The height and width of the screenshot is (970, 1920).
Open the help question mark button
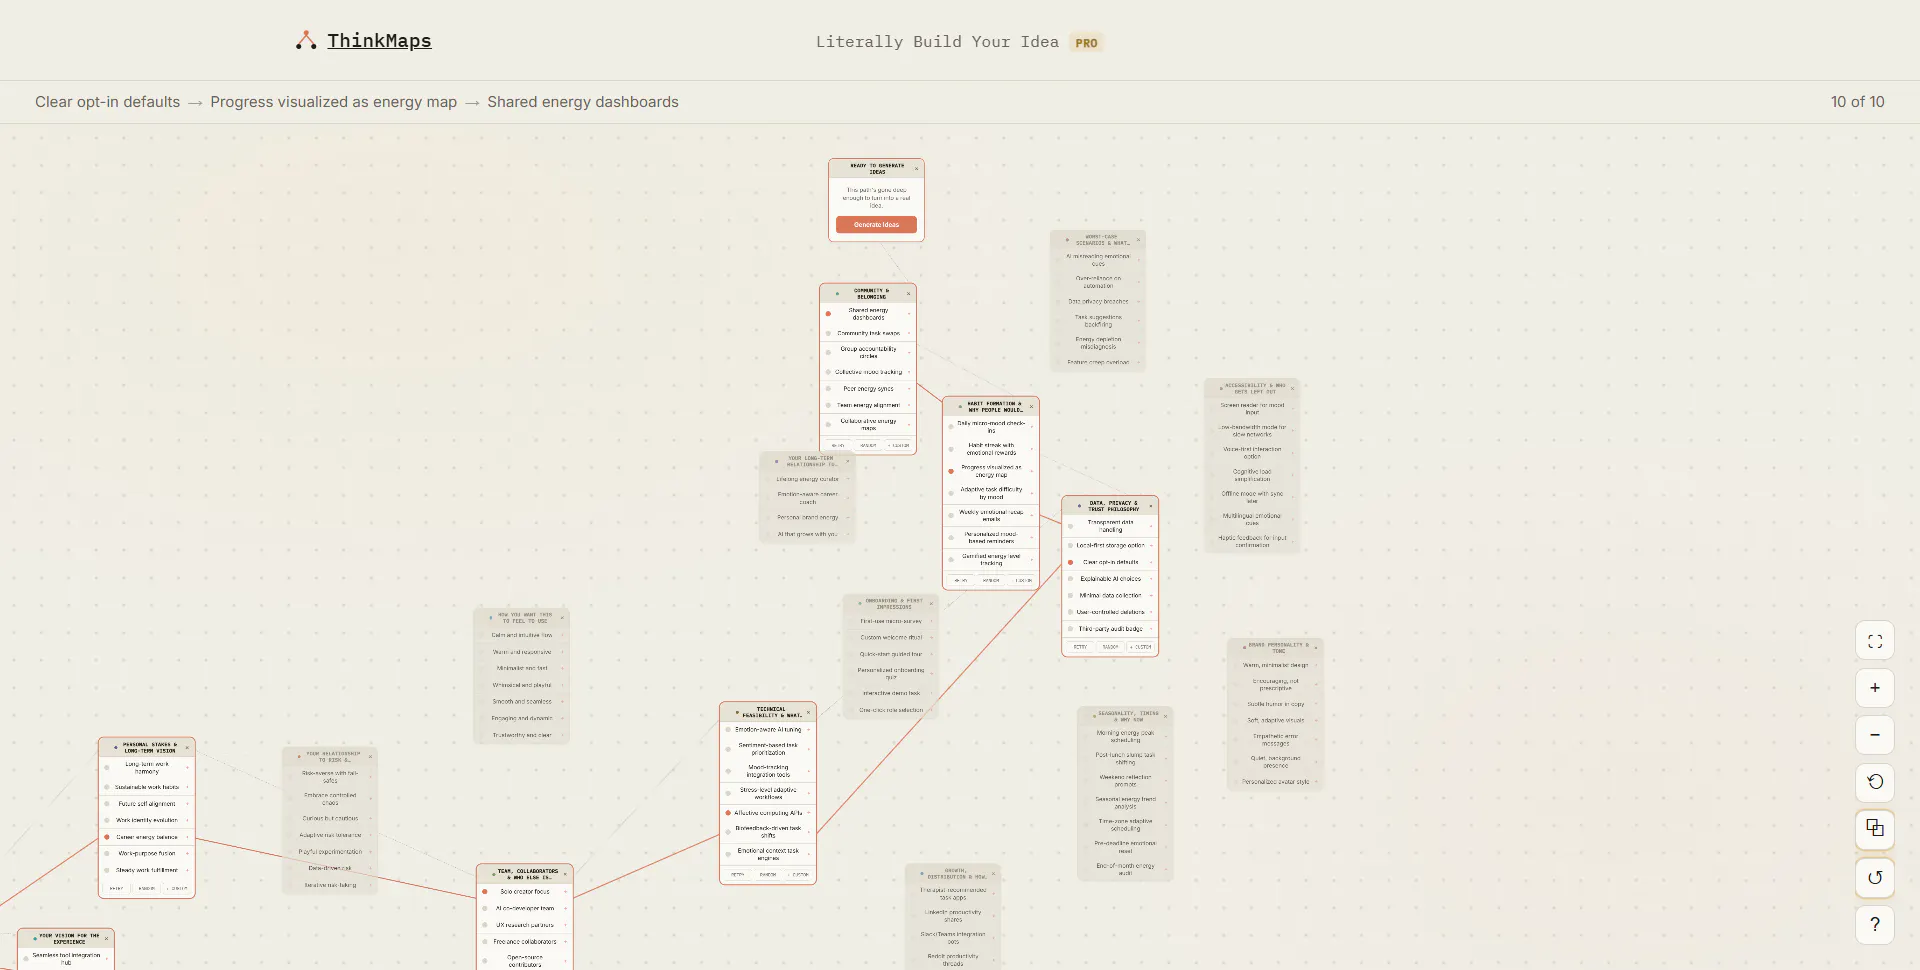coord(1875,925)
